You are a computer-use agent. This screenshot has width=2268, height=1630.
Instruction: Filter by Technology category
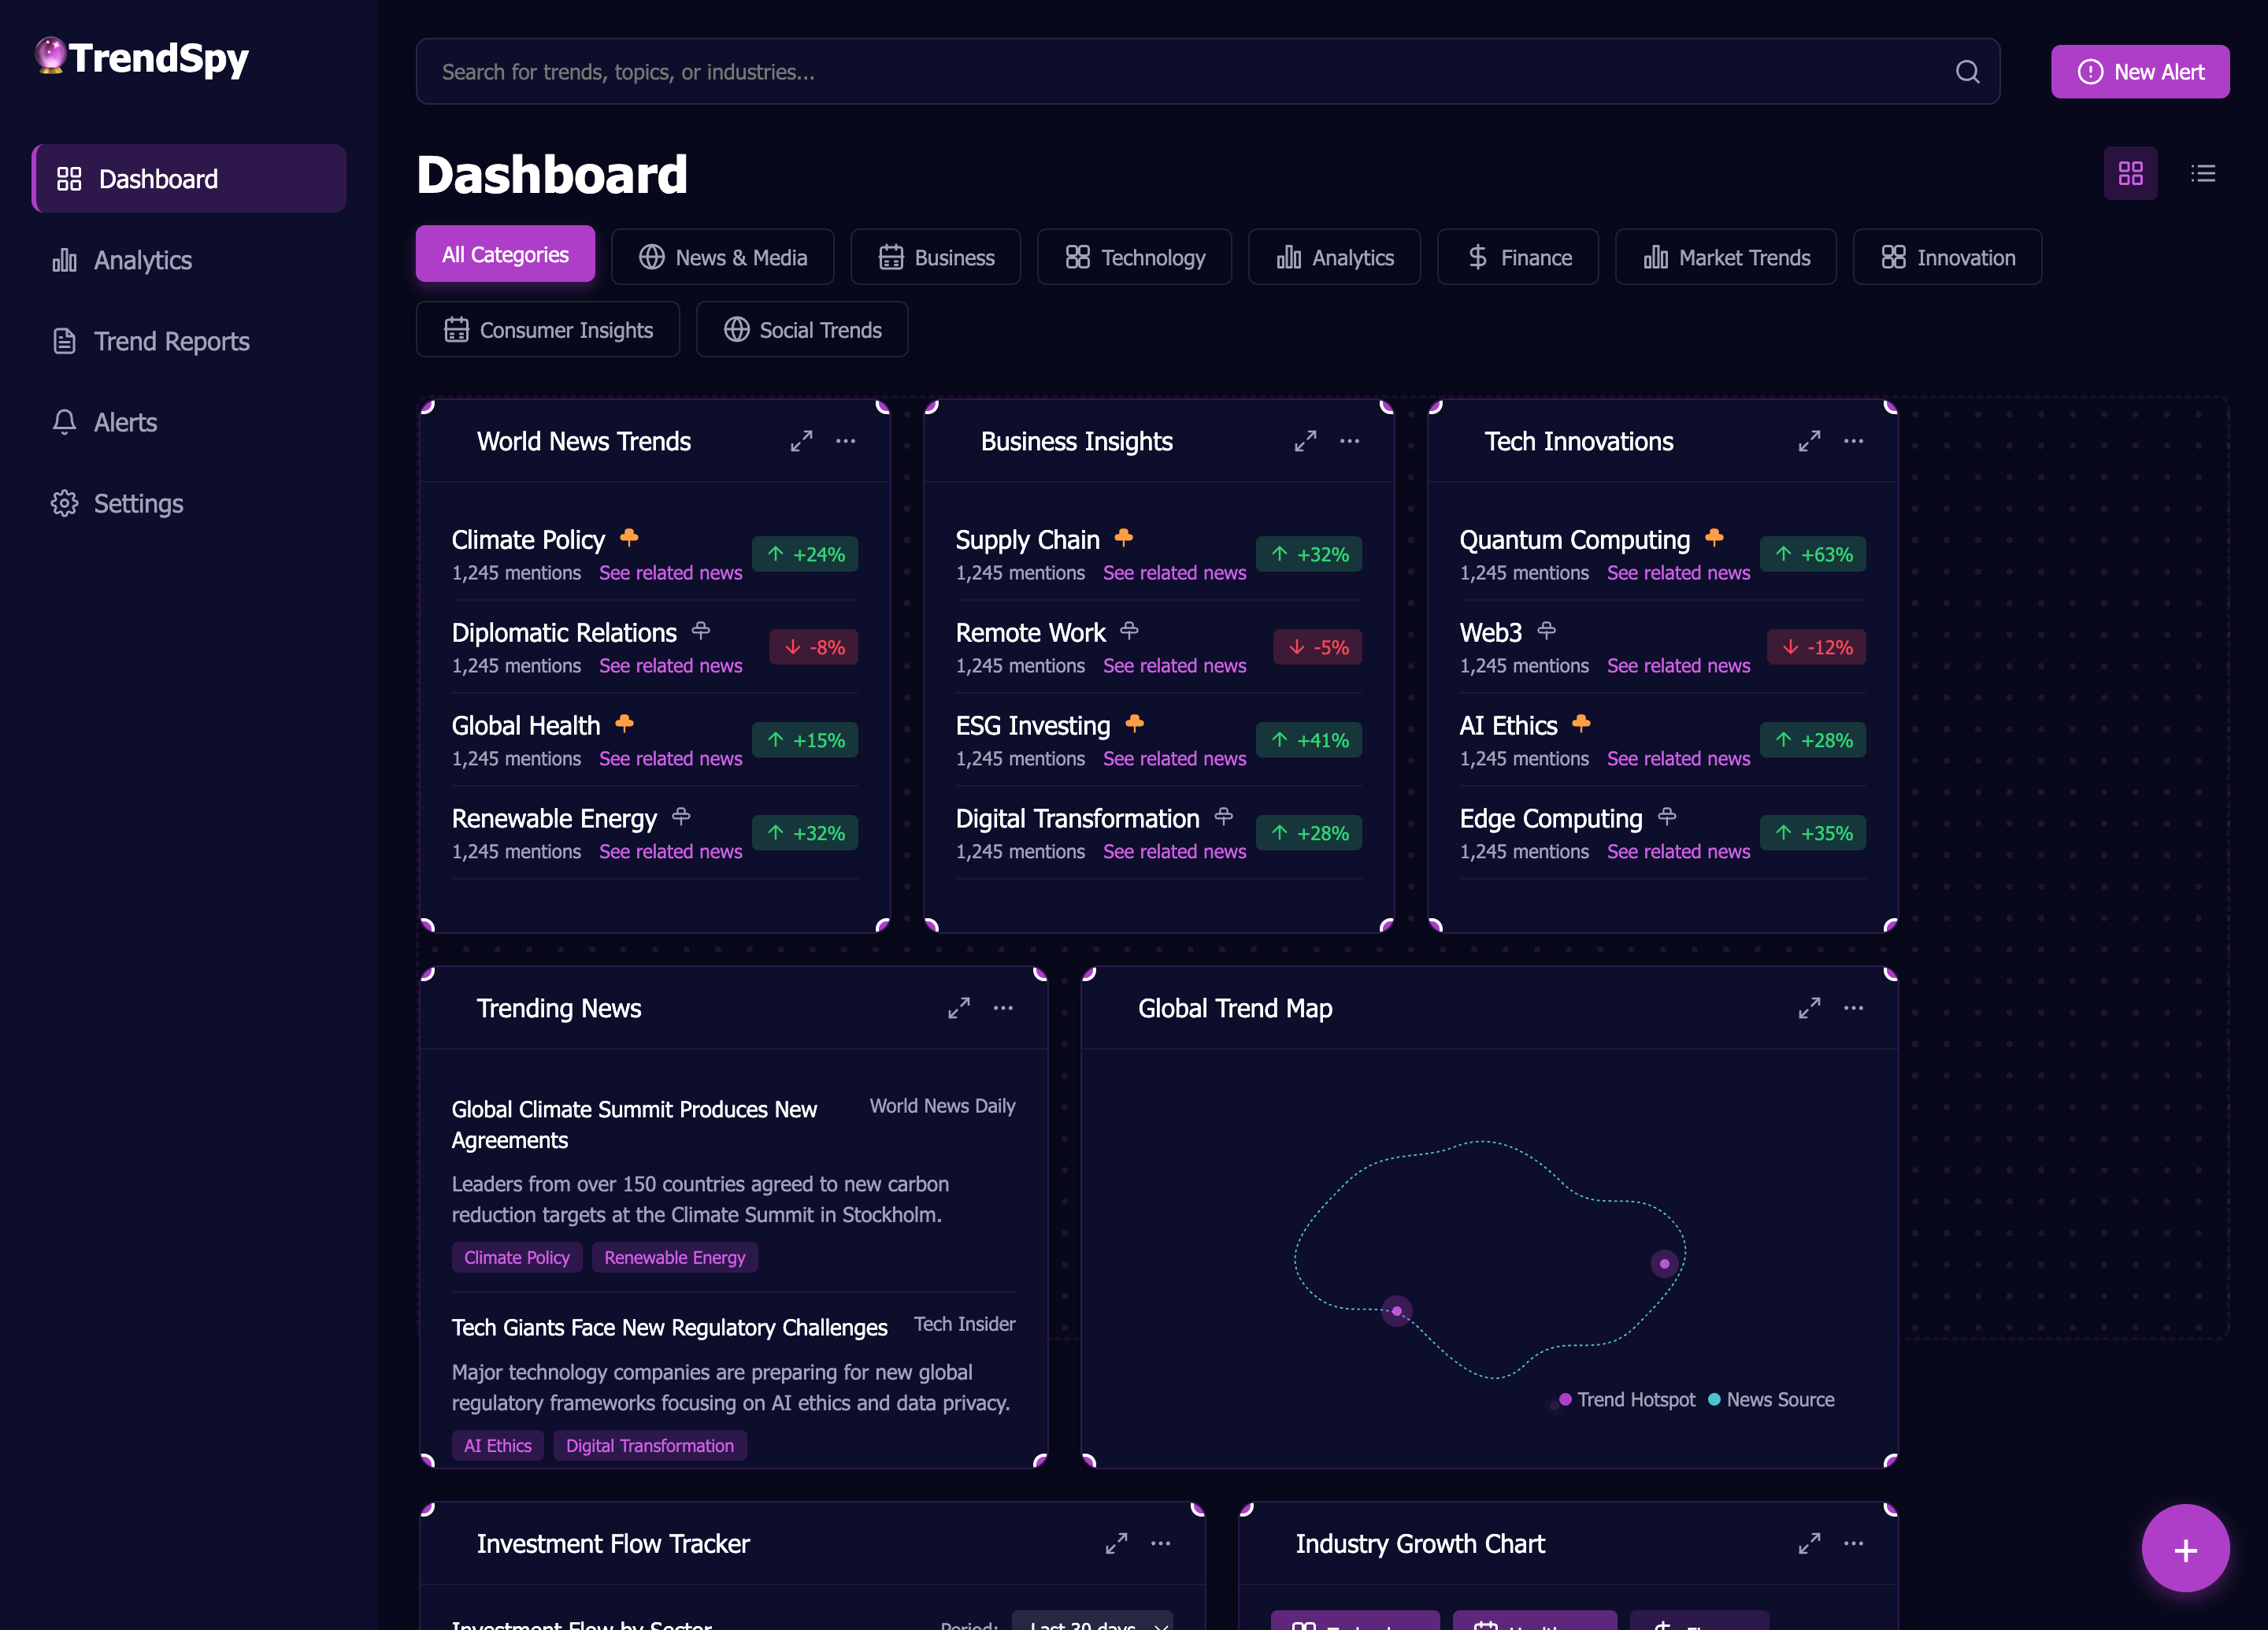[1134, 257]
